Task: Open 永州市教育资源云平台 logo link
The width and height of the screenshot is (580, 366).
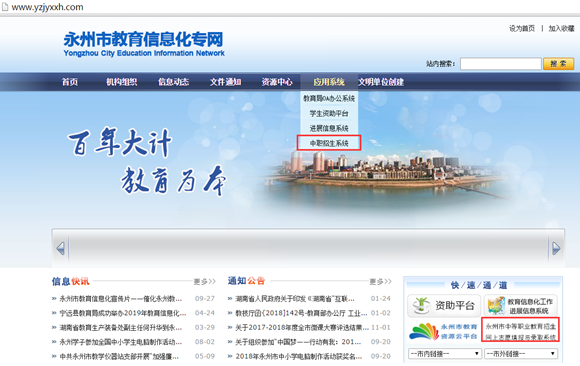Action: click(x=443, y=331)
